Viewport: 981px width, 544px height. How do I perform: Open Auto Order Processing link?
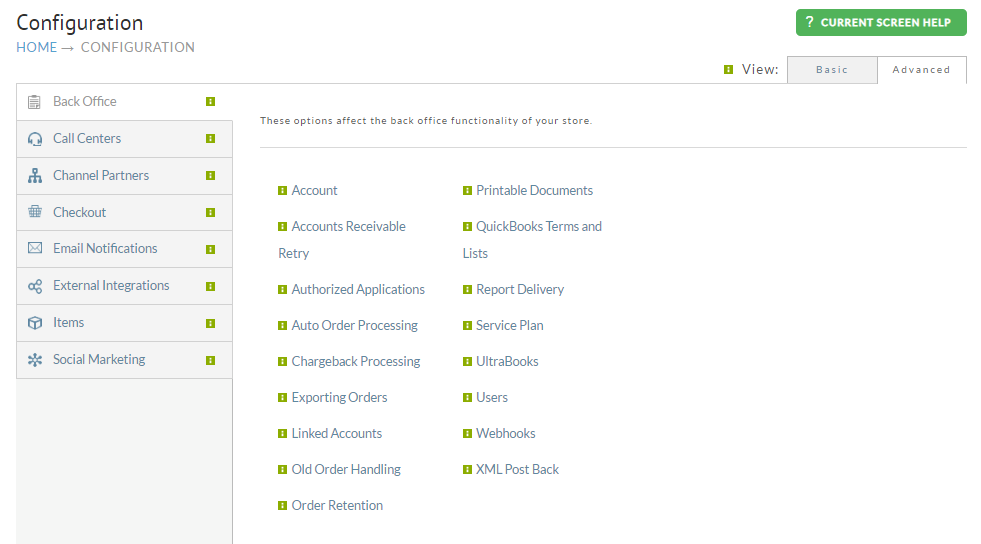[355, 325]
